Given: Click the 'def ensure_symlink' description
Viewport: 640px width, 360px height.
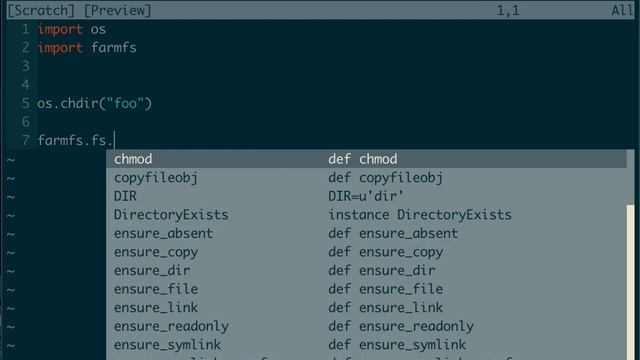Looking at the screenshot, I should [x=397, y=345].
